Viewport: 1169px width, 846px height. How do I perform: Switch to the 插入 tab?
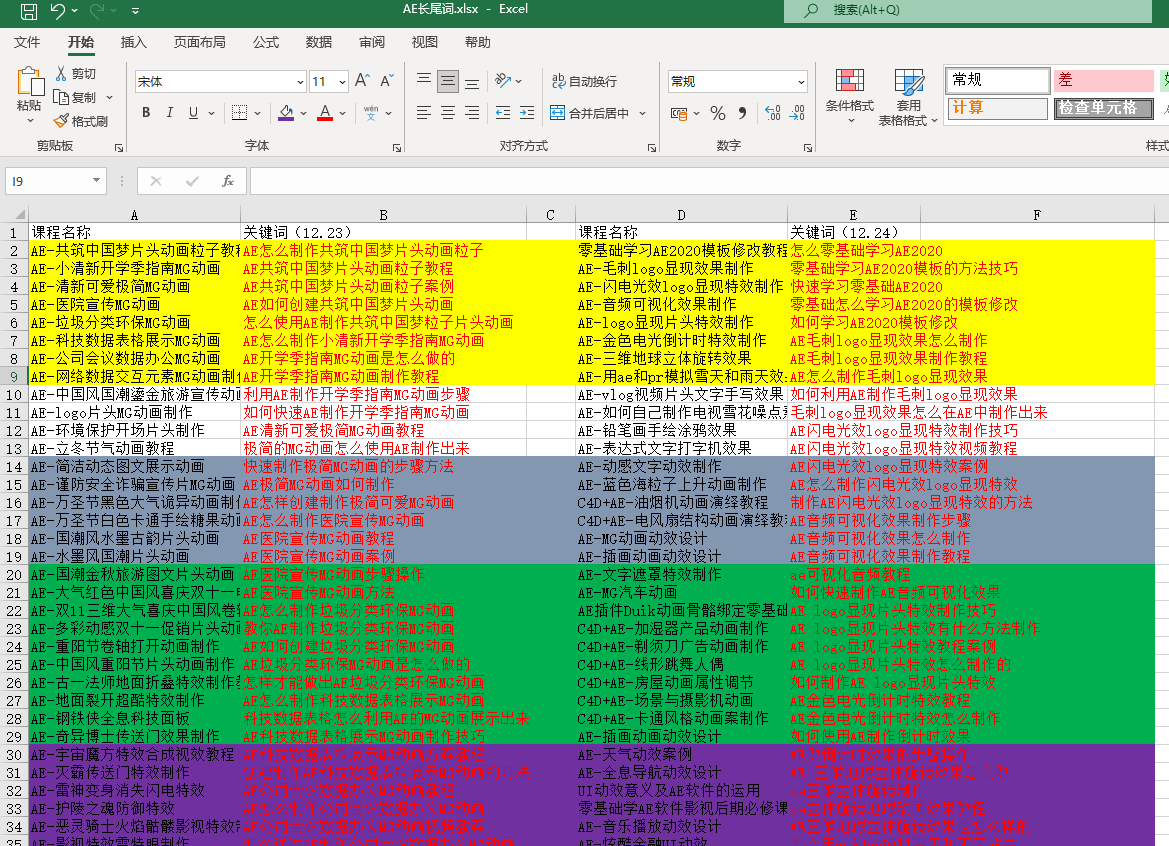[133, 42]
